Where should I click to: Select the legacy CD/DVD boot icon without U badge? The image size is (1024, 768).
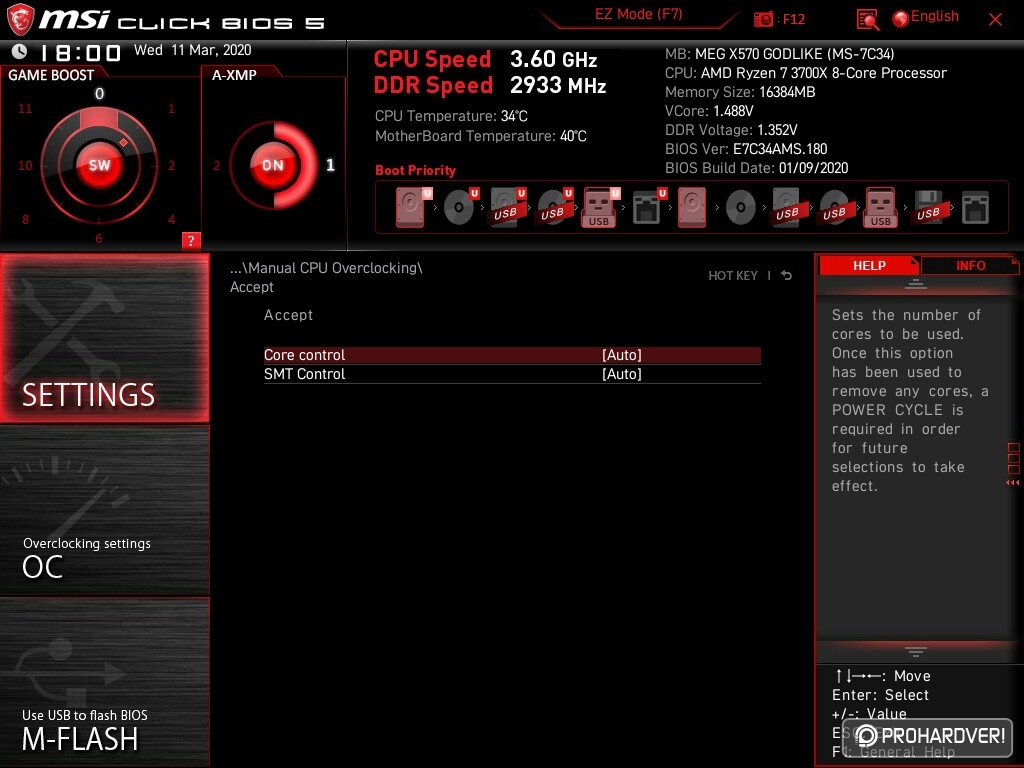pyautogui.click(x=741, y=208)
